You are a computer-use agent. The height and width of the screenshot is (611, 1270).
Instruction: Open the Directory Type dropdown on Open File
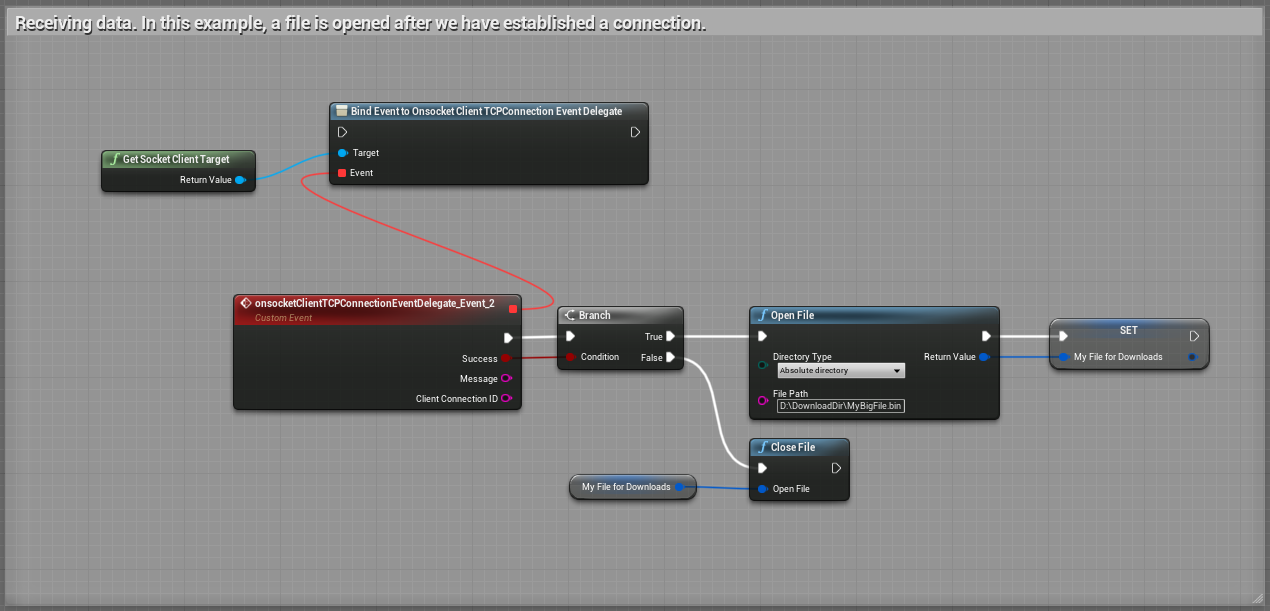840,371
